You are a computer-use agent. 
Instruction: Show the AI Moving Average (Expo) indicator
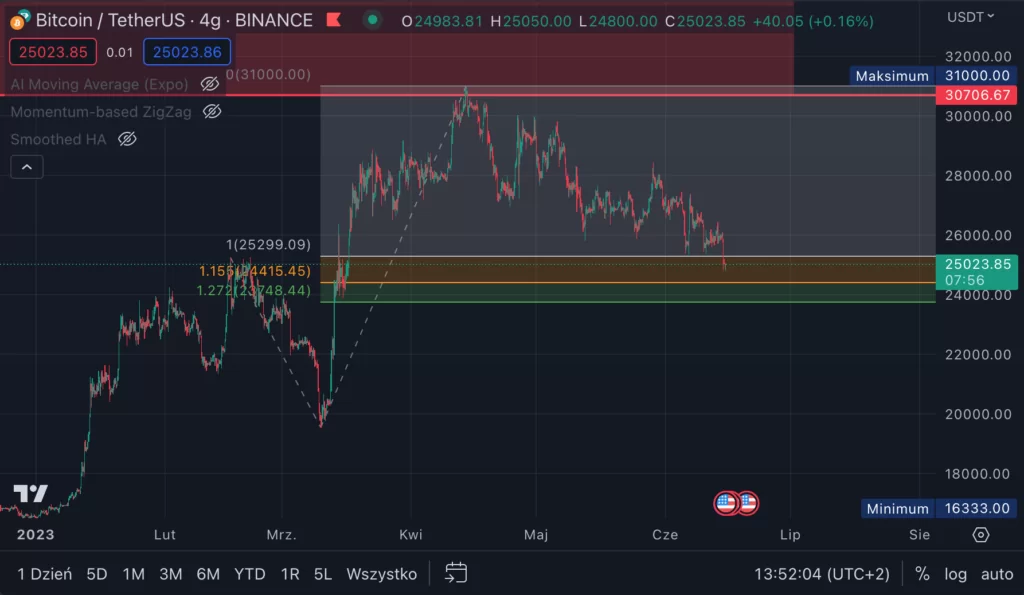pyautogui.click(x=210, y=84)
